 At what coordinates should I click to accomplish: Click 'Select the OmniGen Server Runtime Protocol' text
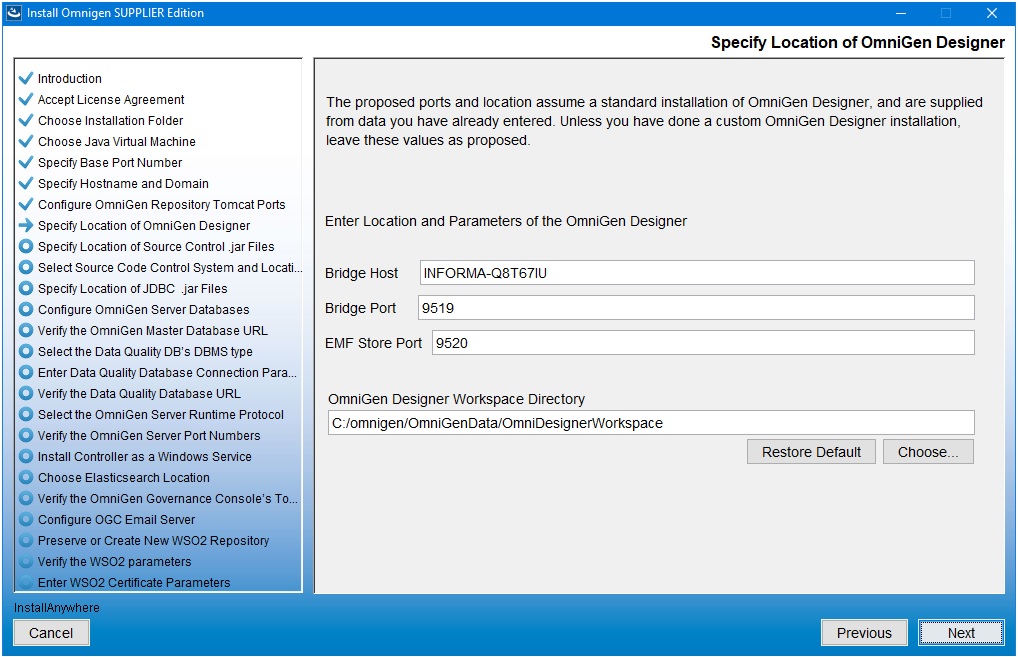[x=161, y=414]
